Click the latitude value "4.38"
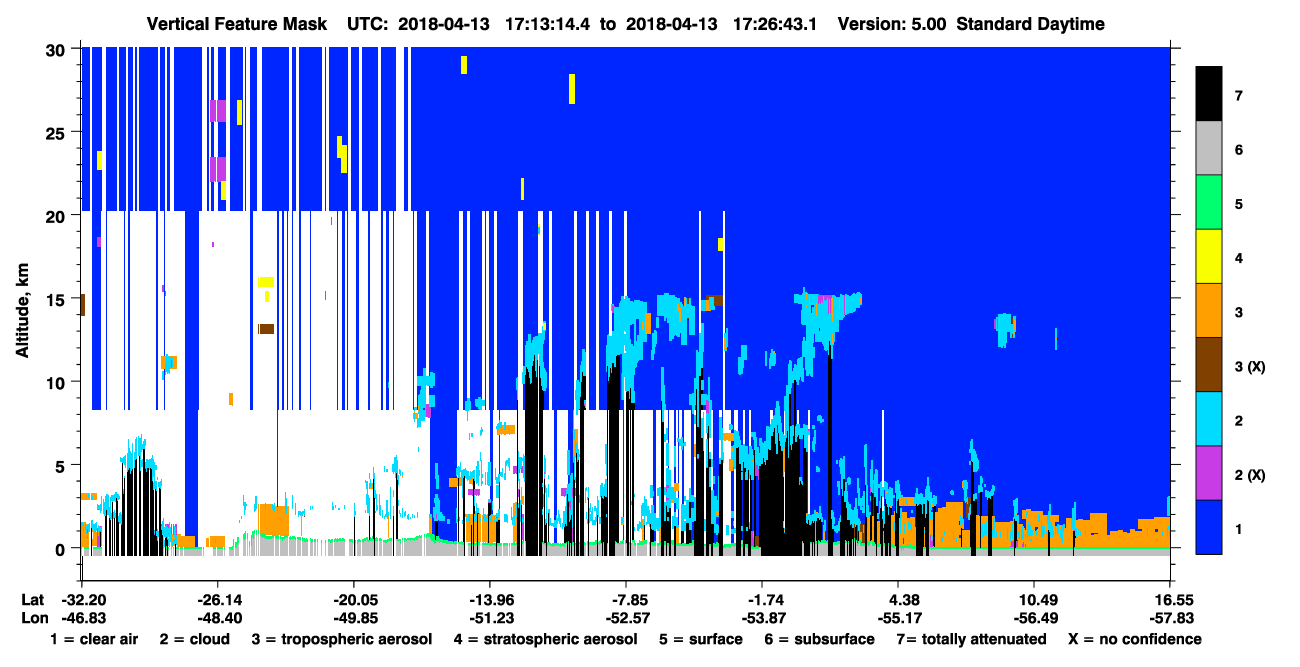Viewport: 1300px width, 667px height. tap(900, 599)
